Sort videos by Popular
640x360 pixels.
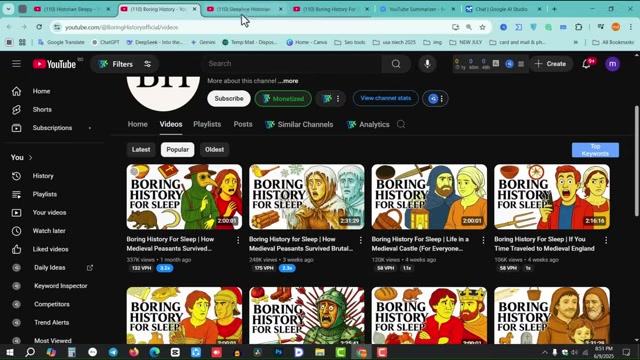pos(178,150)
